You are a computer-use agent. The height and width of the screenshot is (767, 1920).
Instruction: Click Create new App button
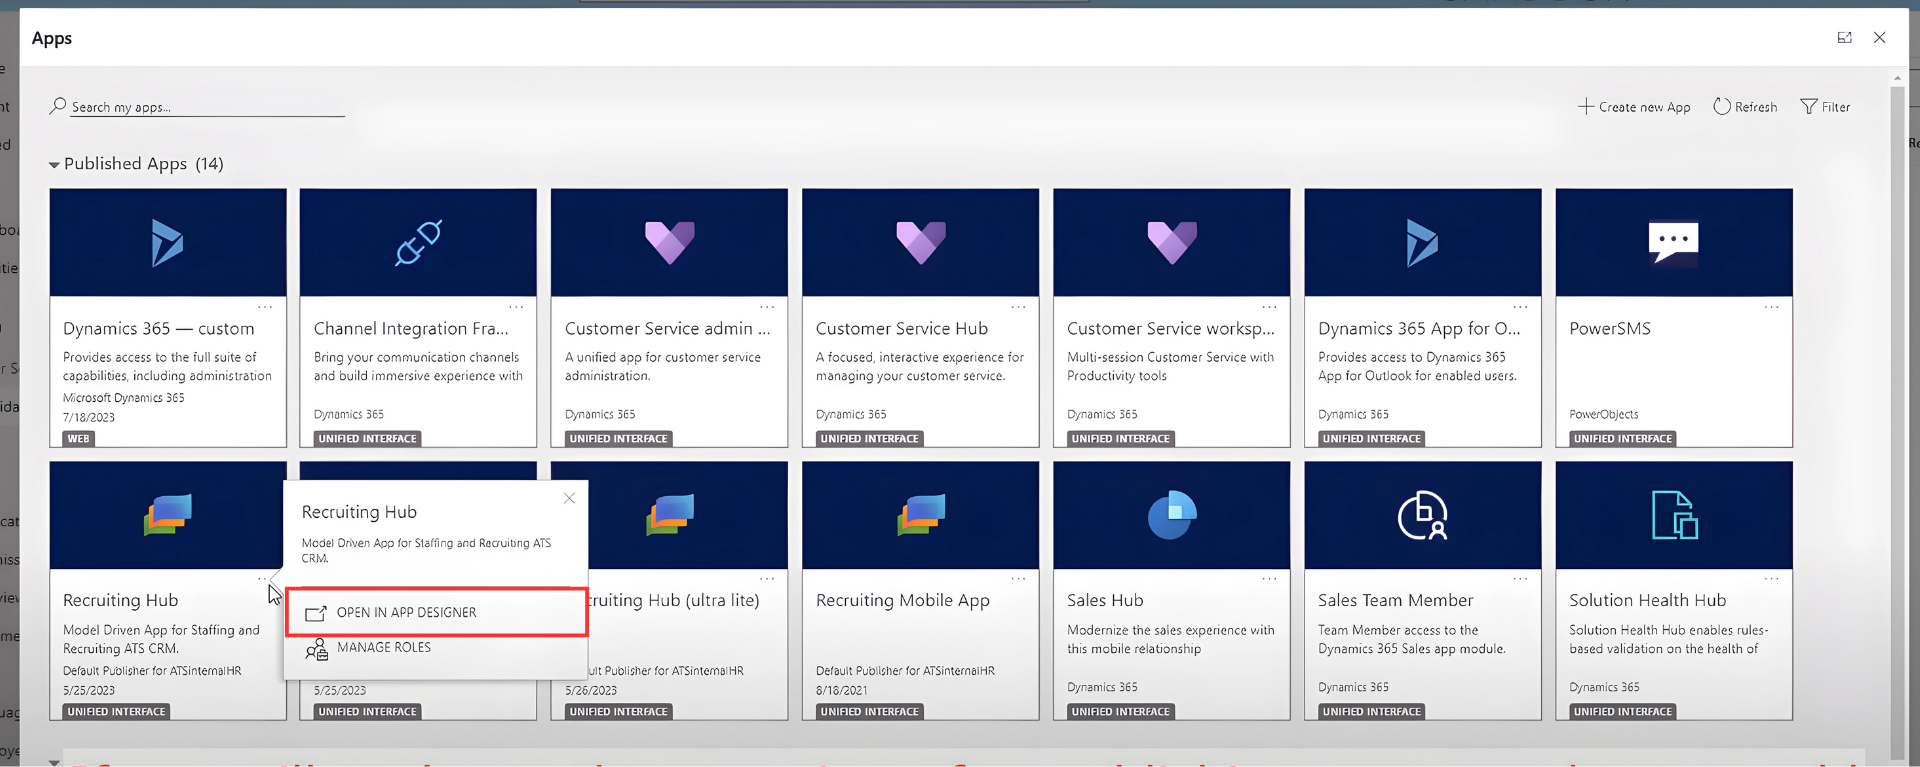pyautogui.click(x=1634, y=107)
